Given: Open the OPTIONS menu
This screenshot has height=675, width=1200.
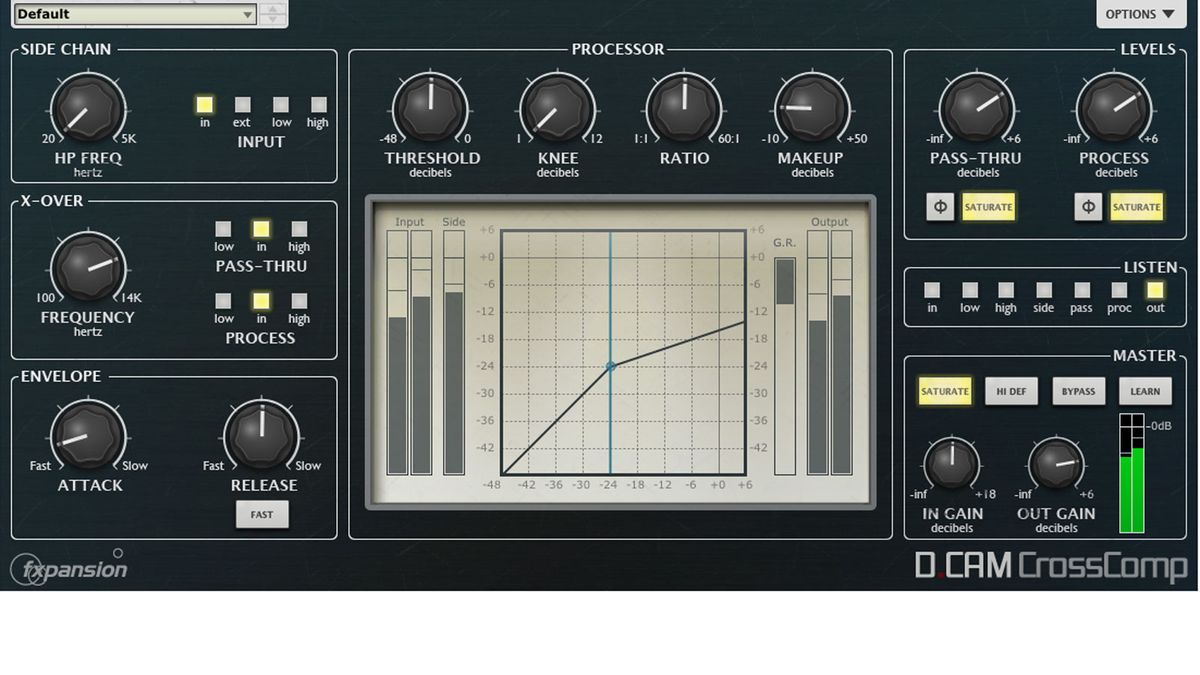Looking at the screenshot, I should [x=1140, y=14].
